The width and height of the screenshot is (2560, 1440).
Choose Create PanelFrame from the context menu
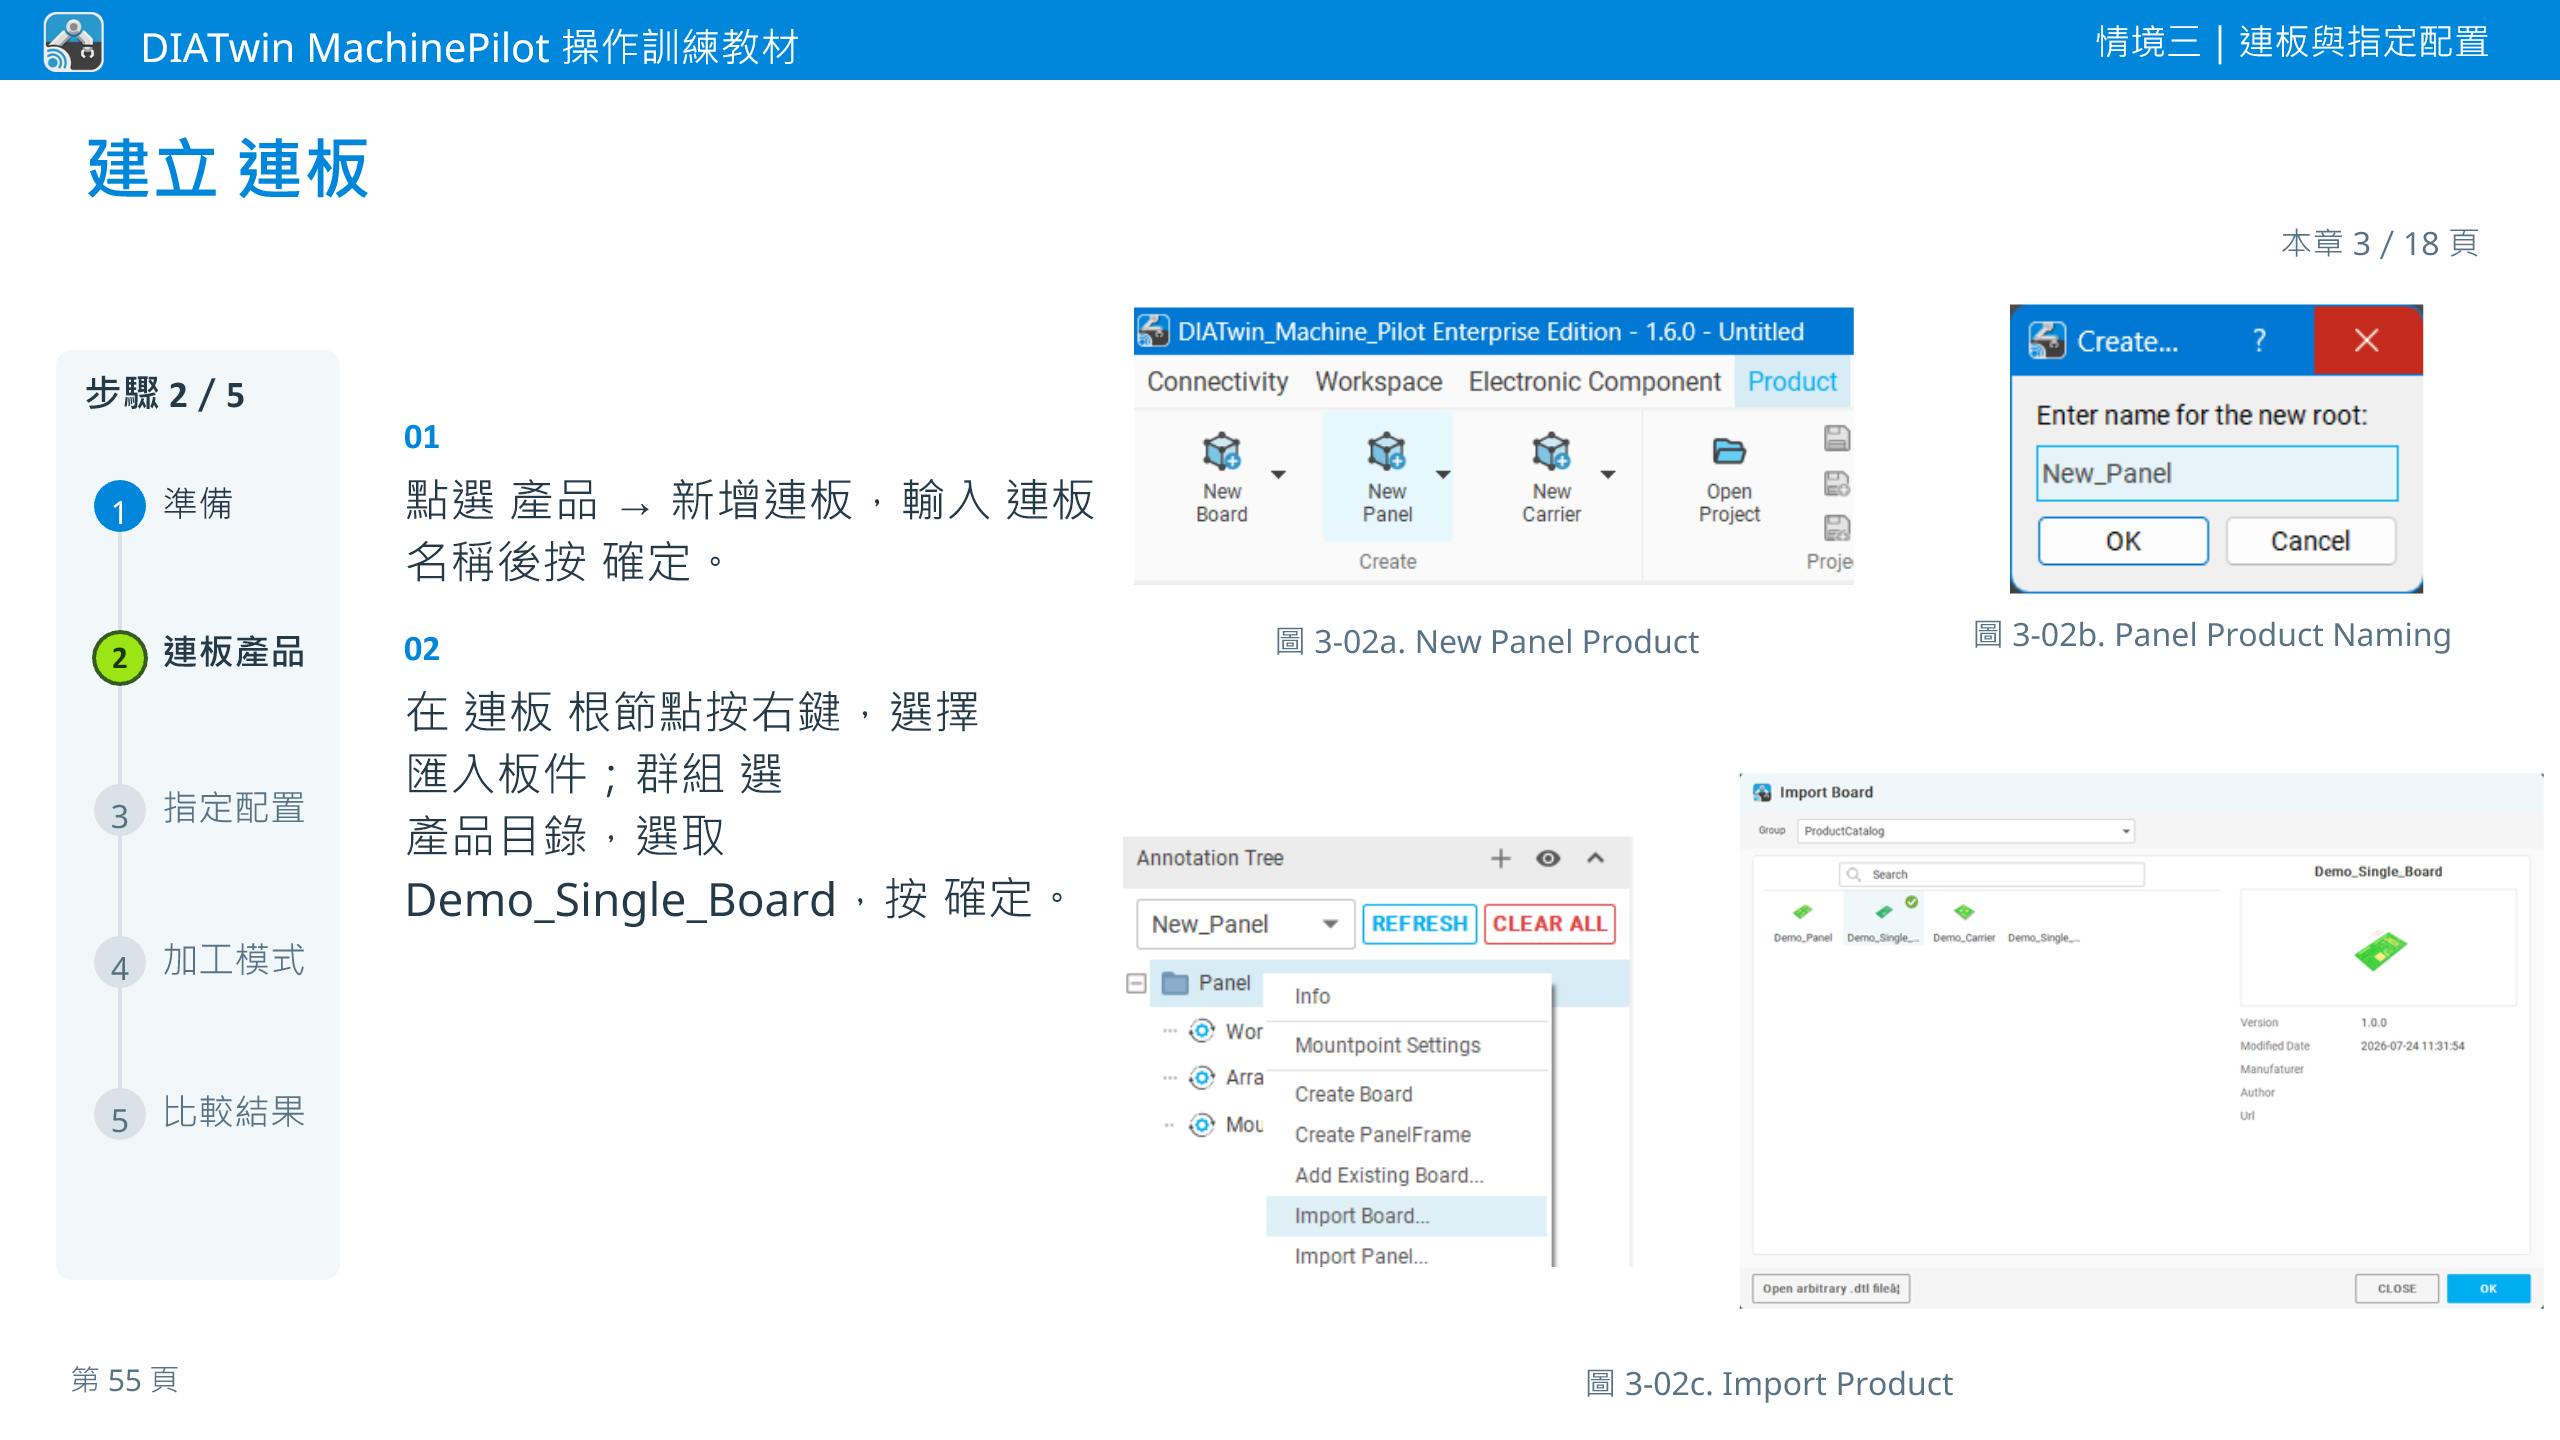1406,1135
